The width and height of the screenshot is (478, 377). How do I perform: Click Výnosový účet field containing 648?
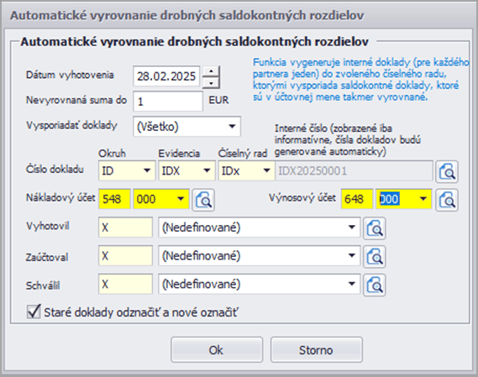[357, 199]
